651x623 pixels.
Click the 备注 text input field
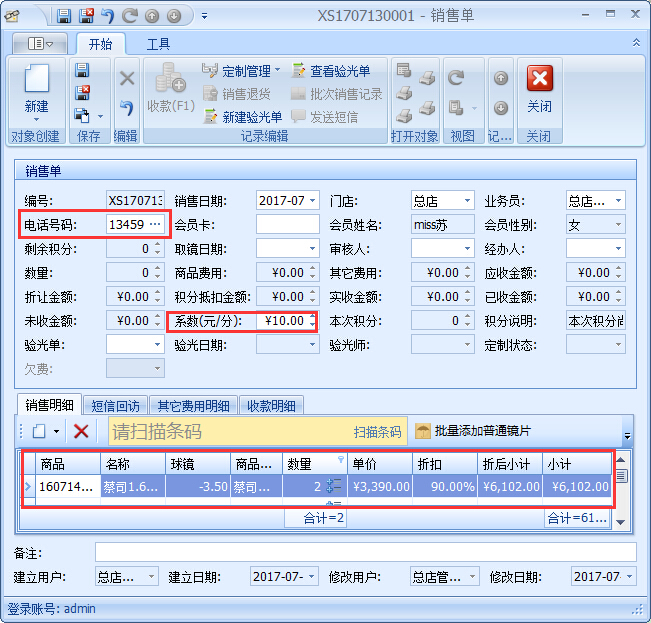(365, 552)
